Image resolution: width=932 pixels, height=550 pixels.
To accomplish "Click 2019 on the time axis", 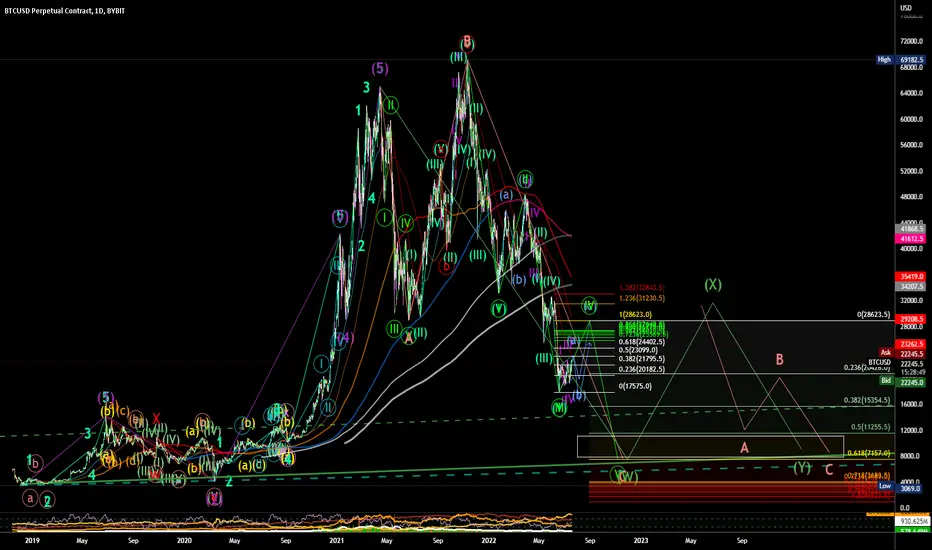I will coord(32,540).
